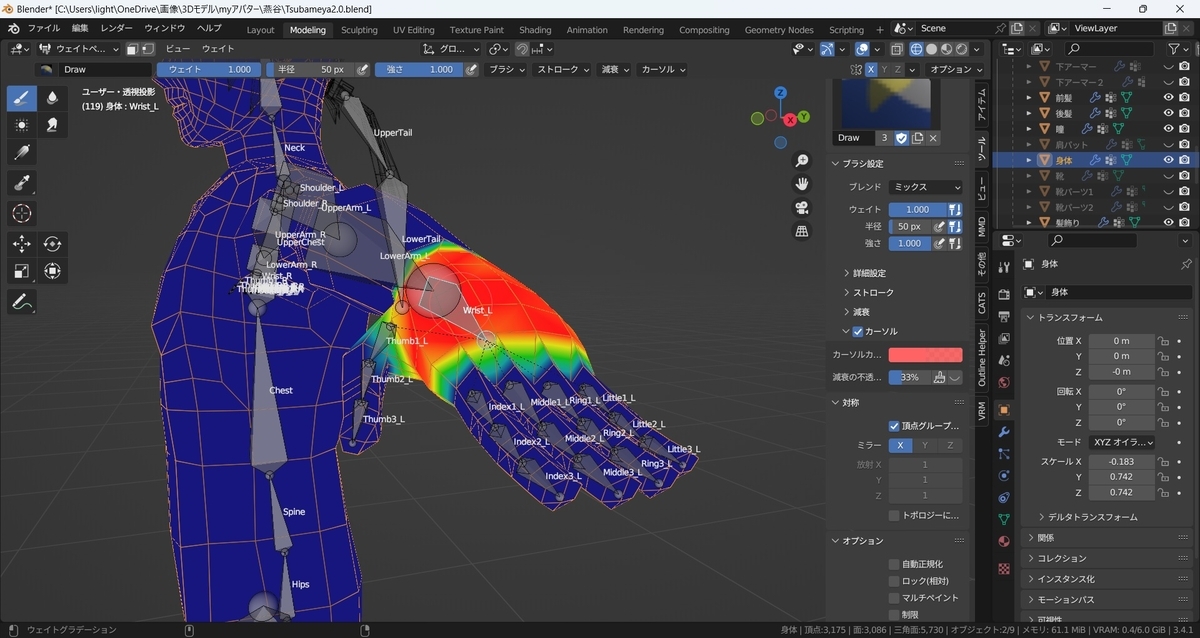This screenshot has height=638, width=1200.
Task: Open the Object Data green triangle tab
Action: click(1004, 519)
